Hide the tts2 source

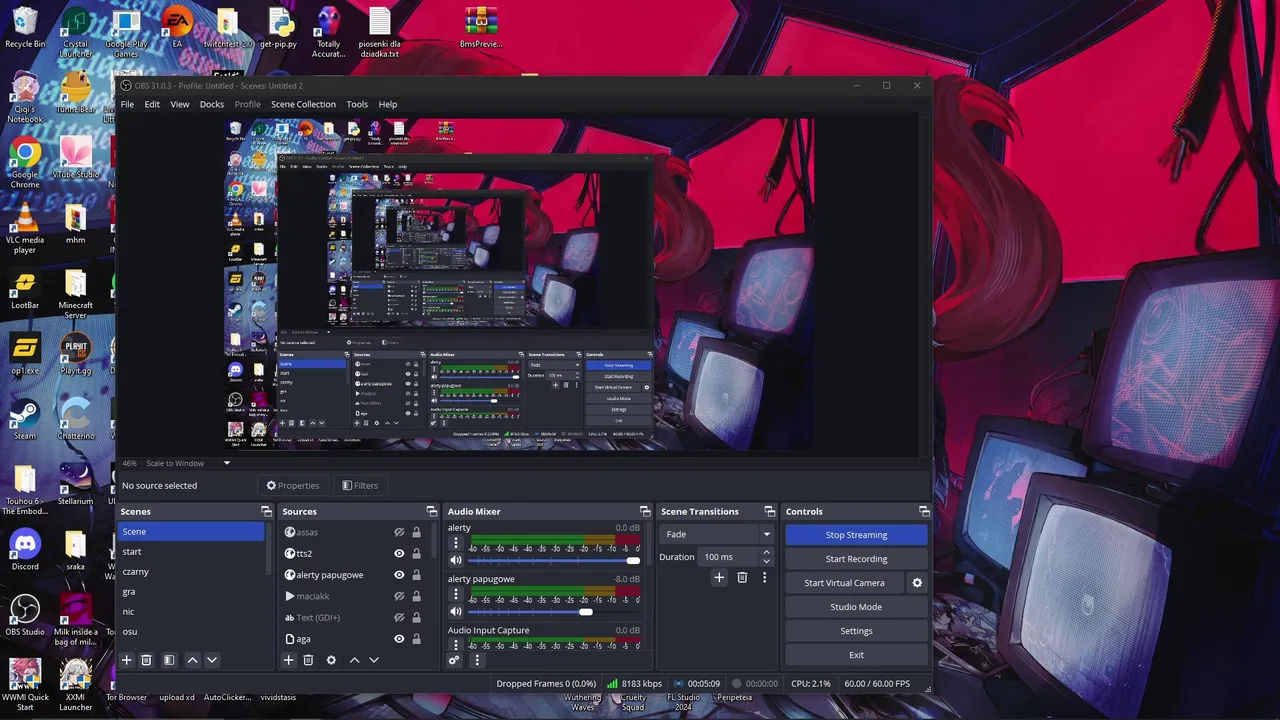coord(399,553)
